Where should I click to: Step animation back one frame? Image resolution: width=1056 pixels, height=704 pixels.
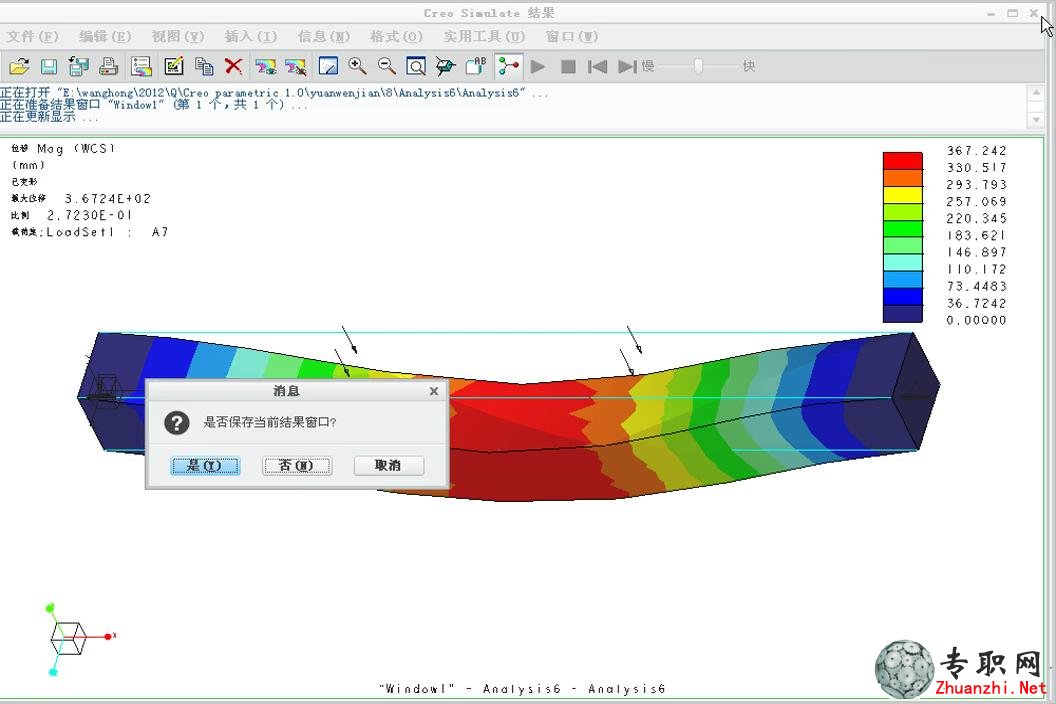tap(597, 66)
